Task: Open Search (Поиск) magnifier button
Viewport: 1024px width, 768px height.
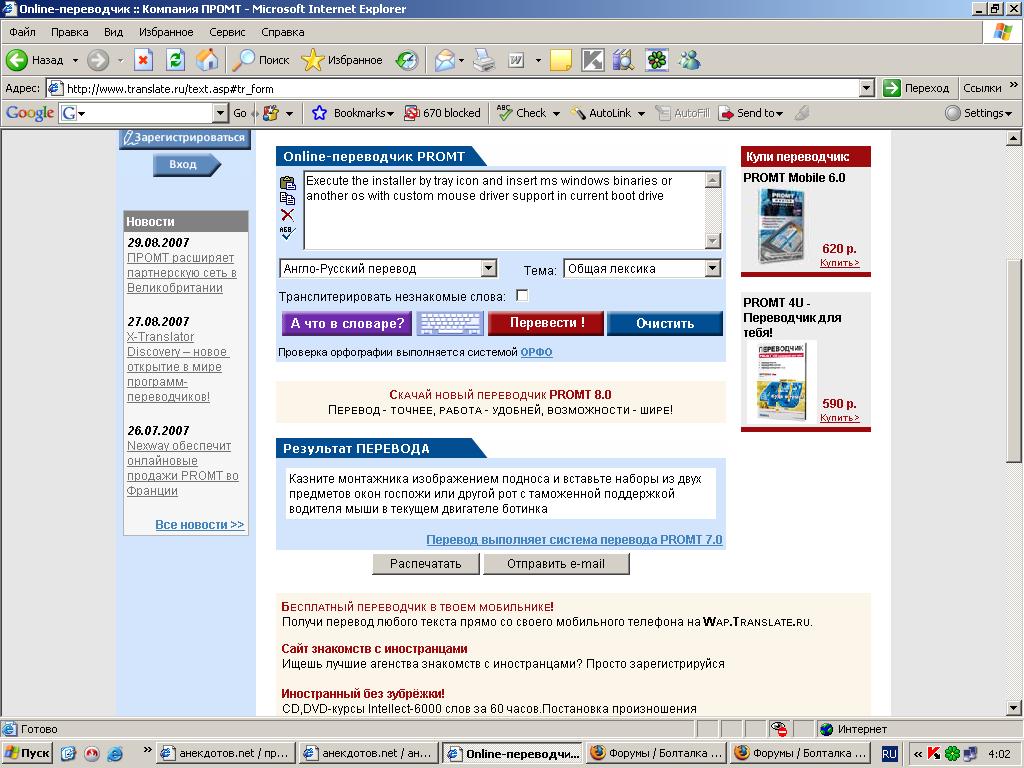Action: click(261, 60)
